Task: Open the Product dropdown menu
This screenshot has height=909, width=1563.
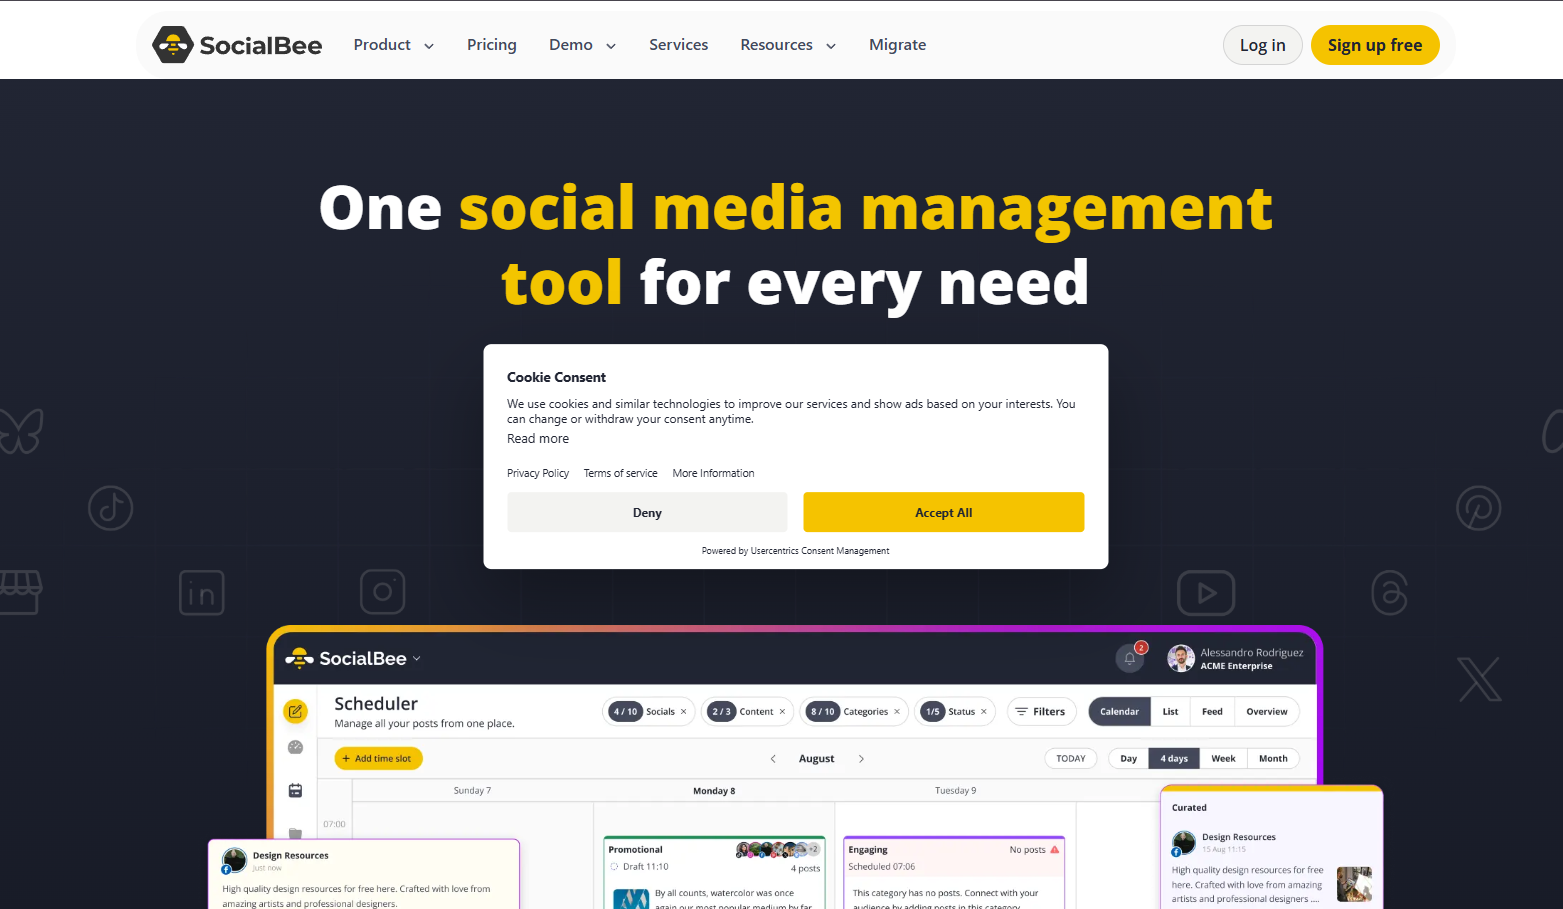Action: click(394, 45)
